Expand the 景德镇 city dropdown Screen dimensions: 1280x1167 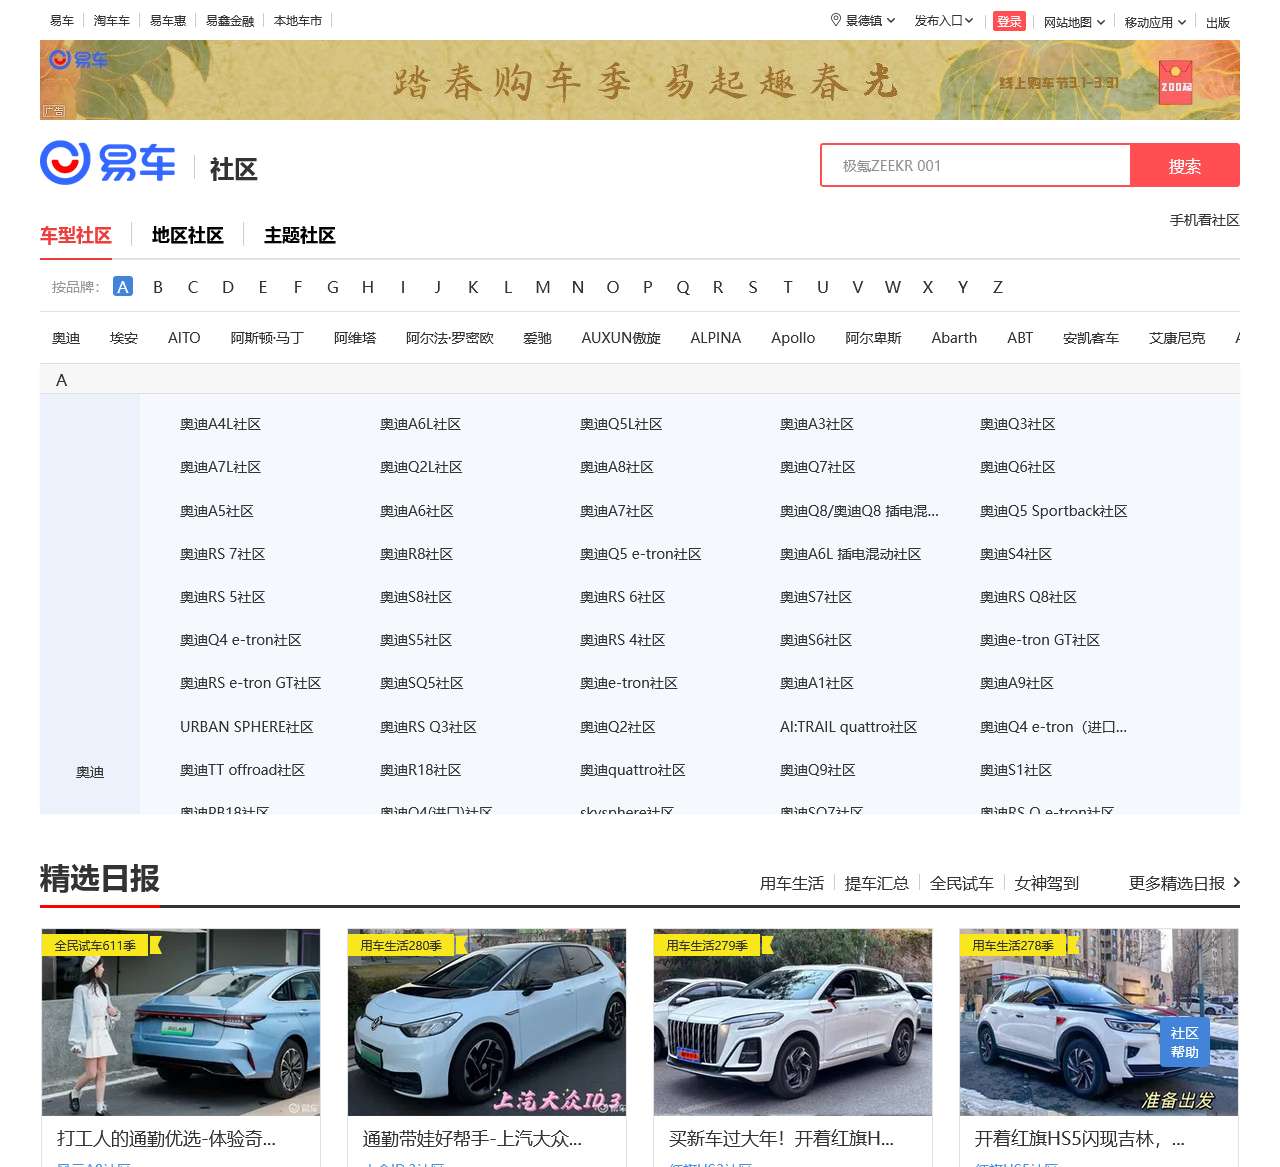870,20
